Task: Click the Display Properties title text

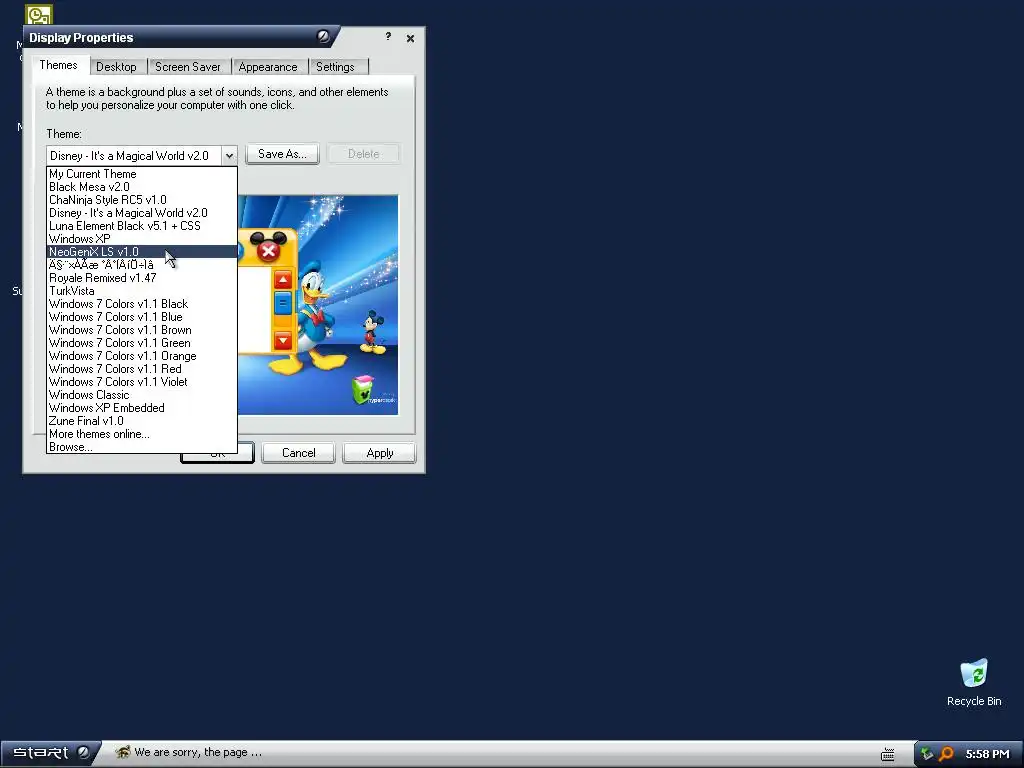Action: (81, 38)
